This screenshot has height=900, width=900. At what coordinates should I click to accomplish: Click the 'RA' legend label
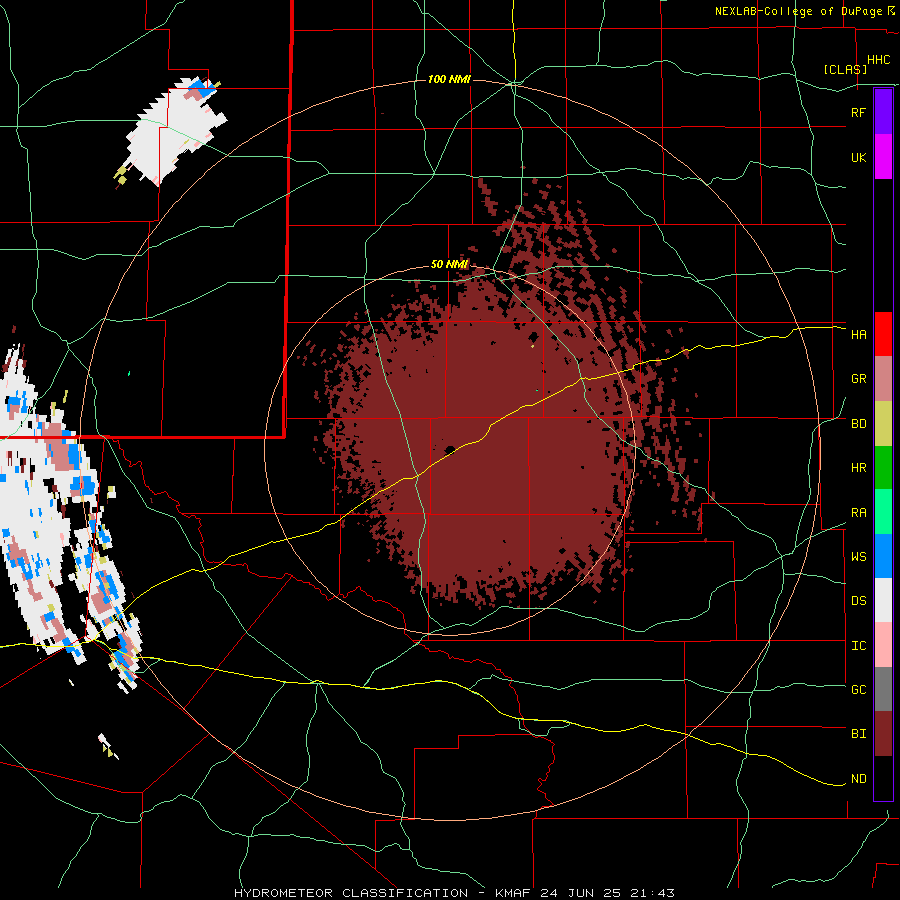coord(858,513)
